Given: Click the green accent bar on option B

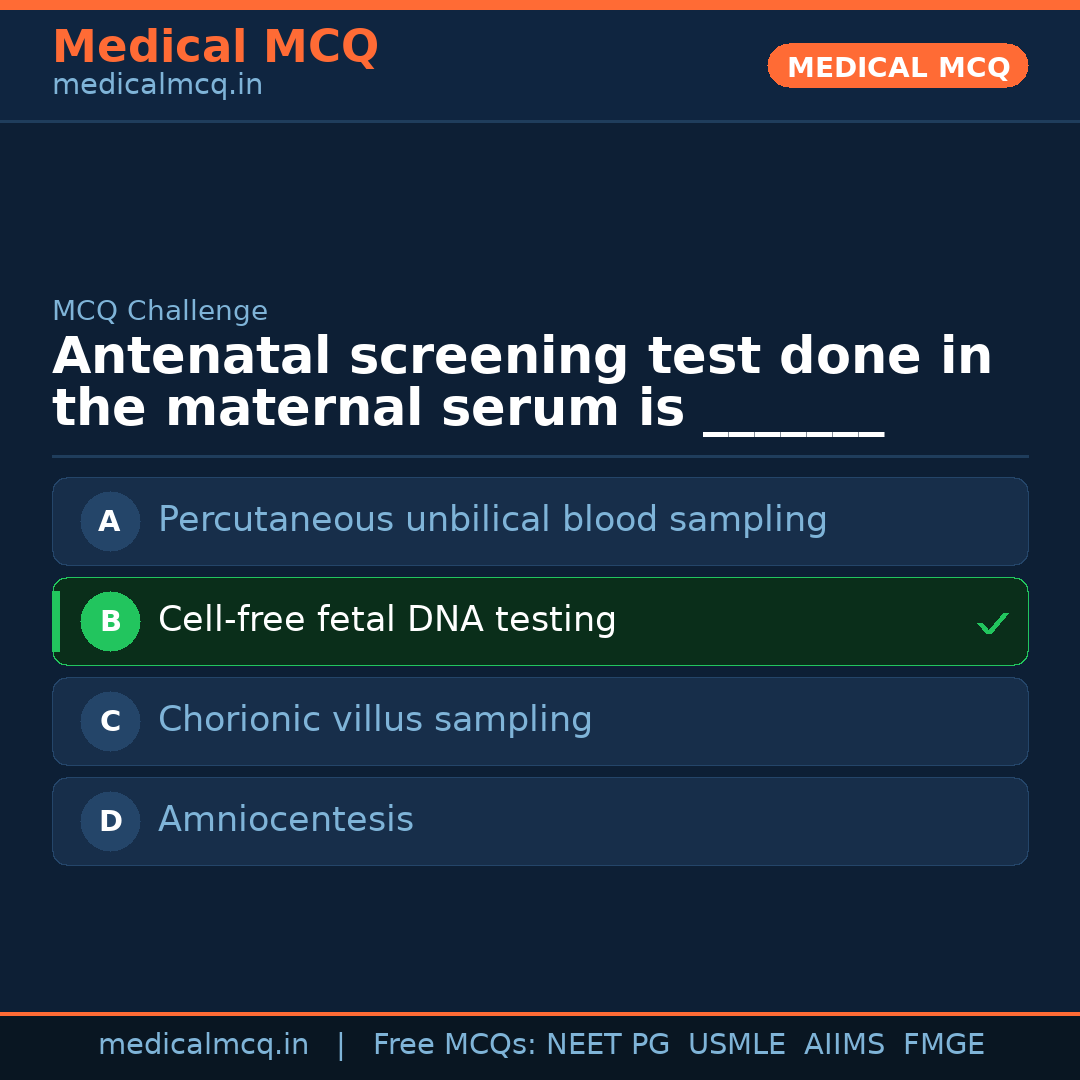Looking at the screenshot, I should click(56, 621).
